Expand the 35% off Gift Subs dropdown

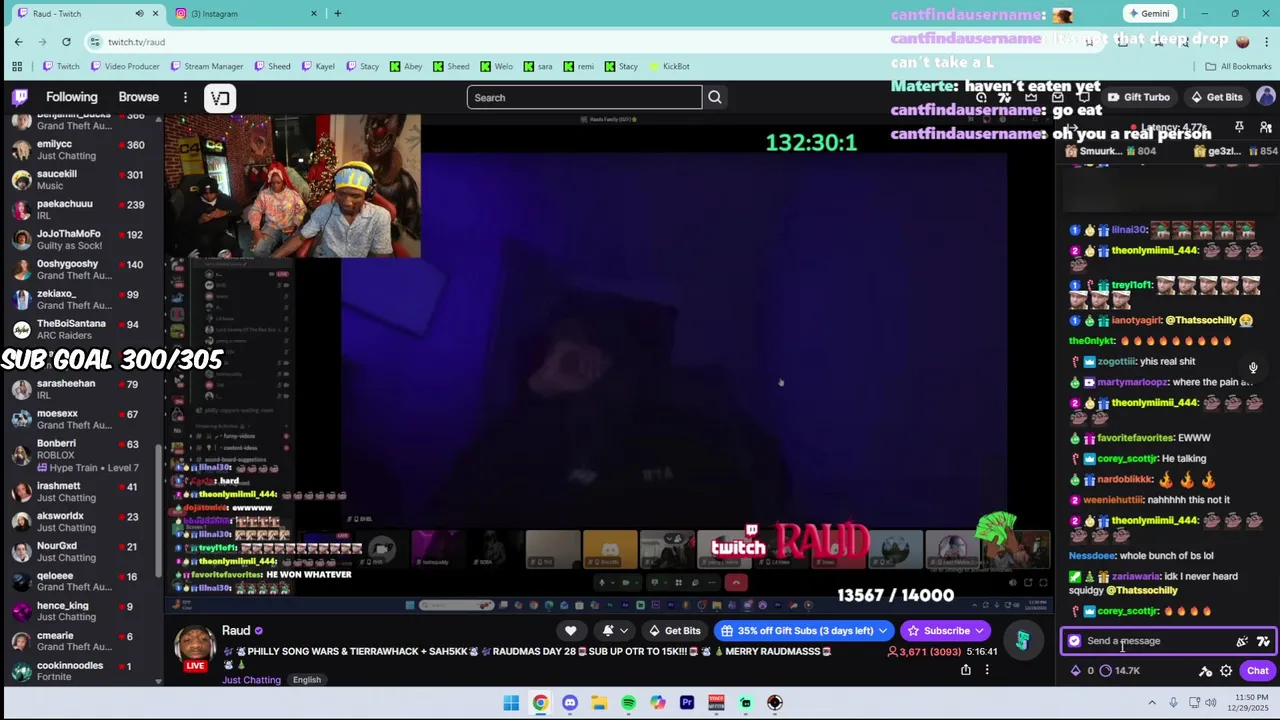coord(882,631)
